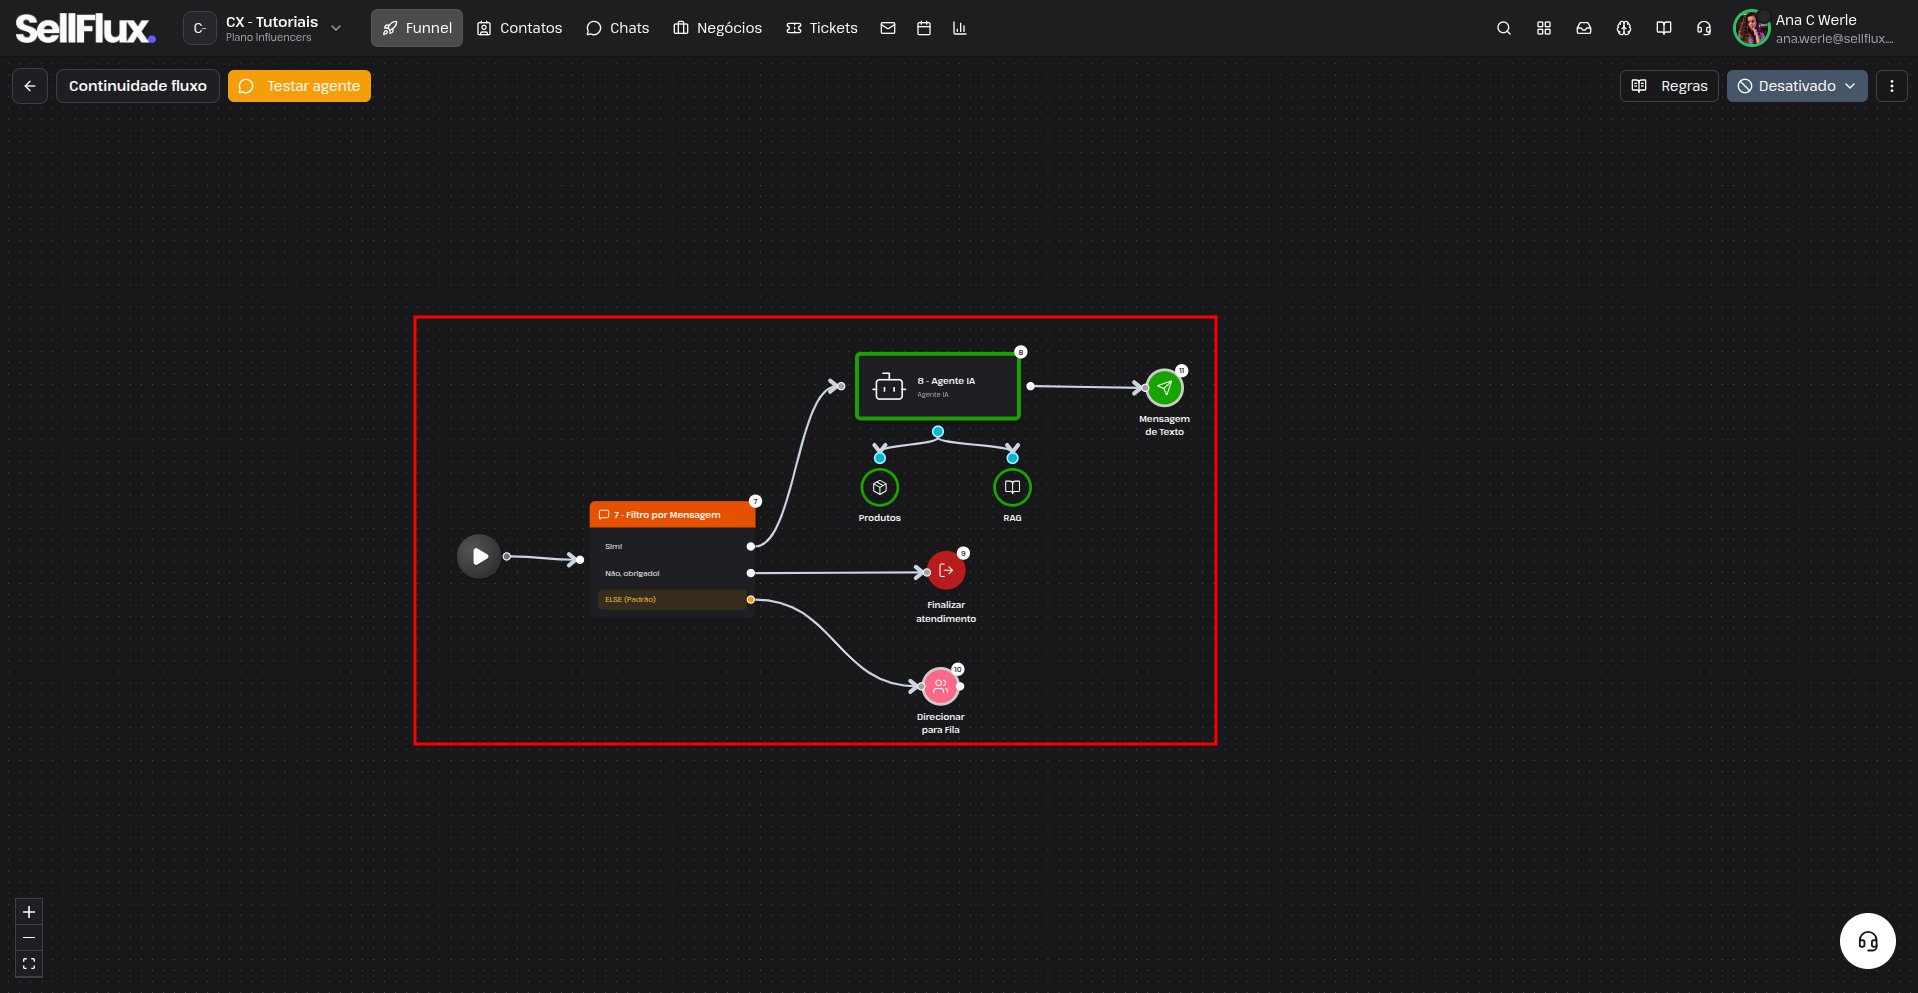This screenshot has height=993, width=1918.
Task: Click the search magnifier icon in top bar
Action: [x=1503, y=28]
